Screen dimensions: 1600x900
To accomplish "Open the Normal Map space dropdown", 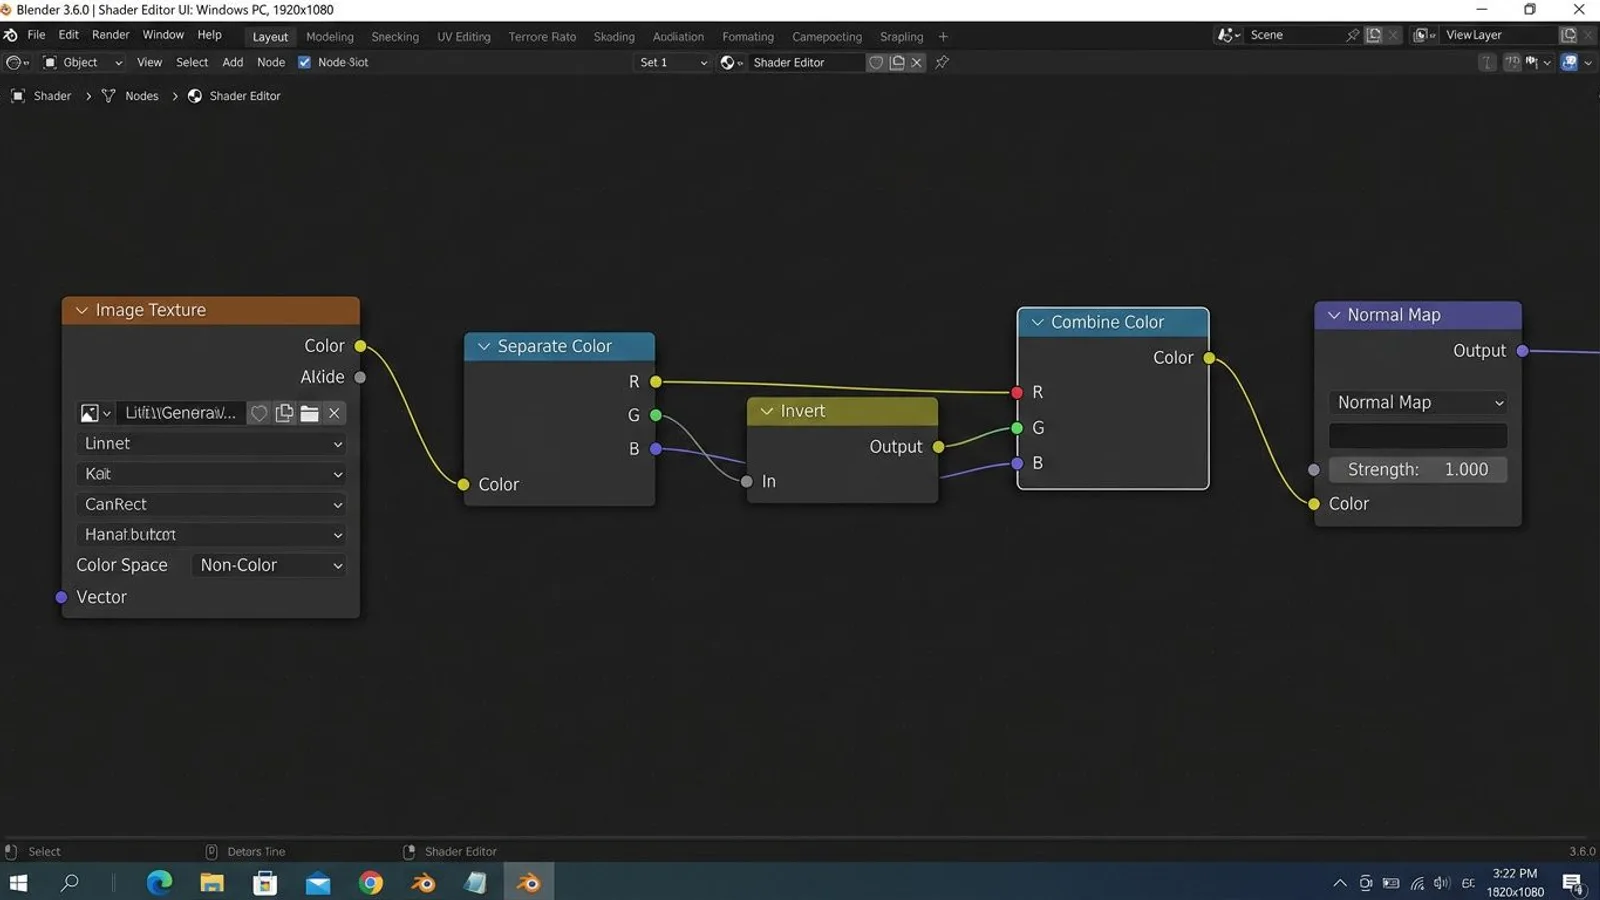I will 1418,402.
